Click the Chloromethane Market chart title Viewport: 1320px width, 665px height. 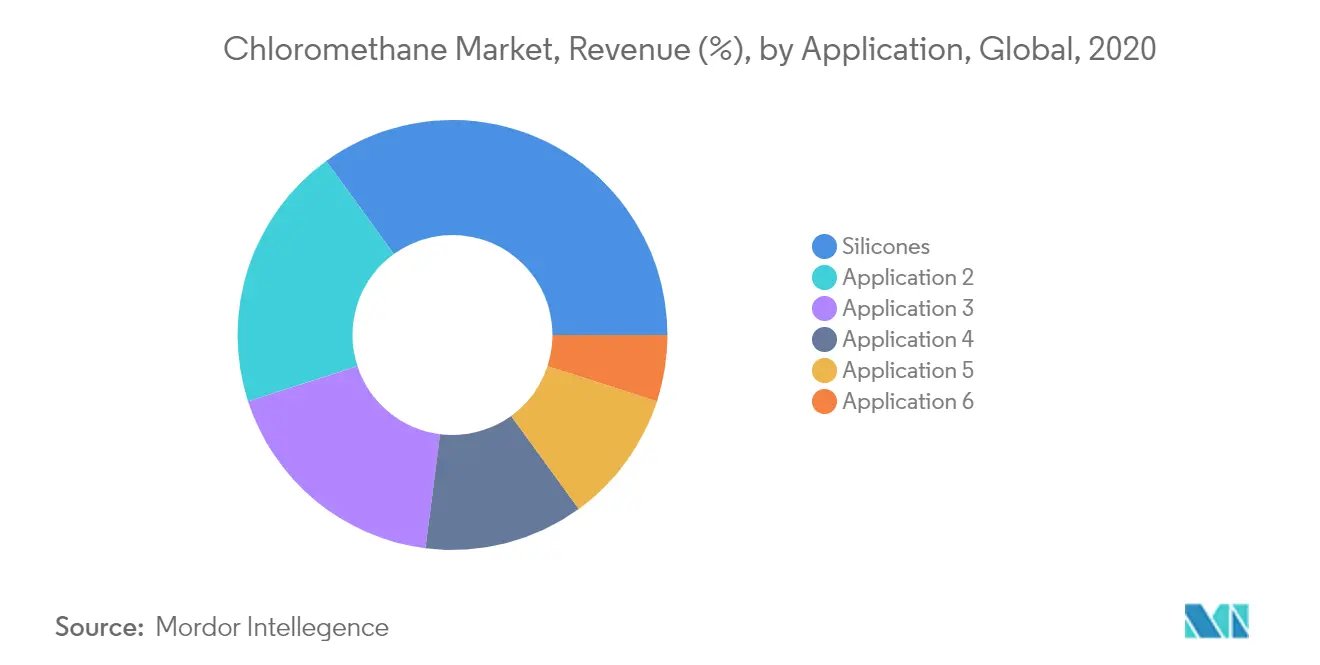coord(689,49)
